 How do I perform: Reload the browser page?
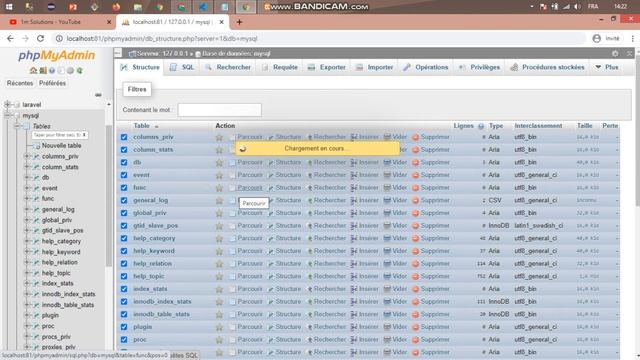(x=40, y=38)
